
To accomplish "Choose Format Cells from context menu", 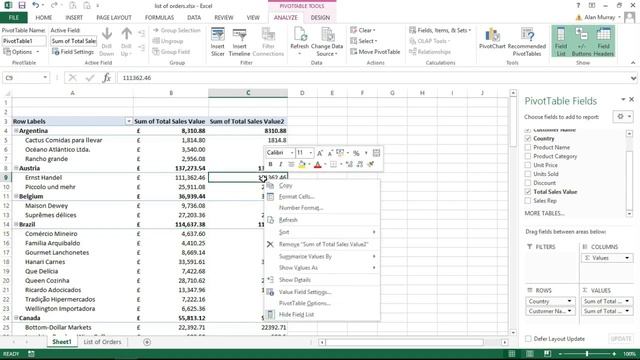I will (296, 197).
